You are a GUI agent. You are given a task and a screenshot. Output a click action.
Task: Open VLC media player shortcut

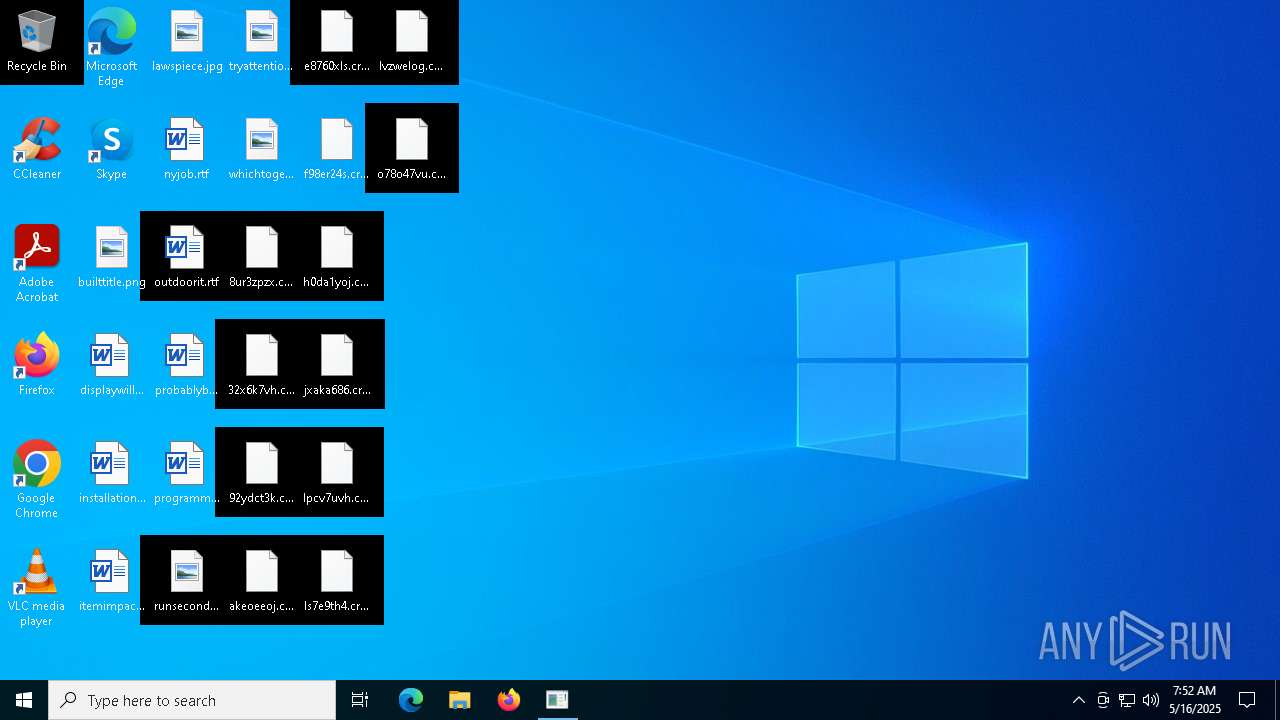(37, 587)
